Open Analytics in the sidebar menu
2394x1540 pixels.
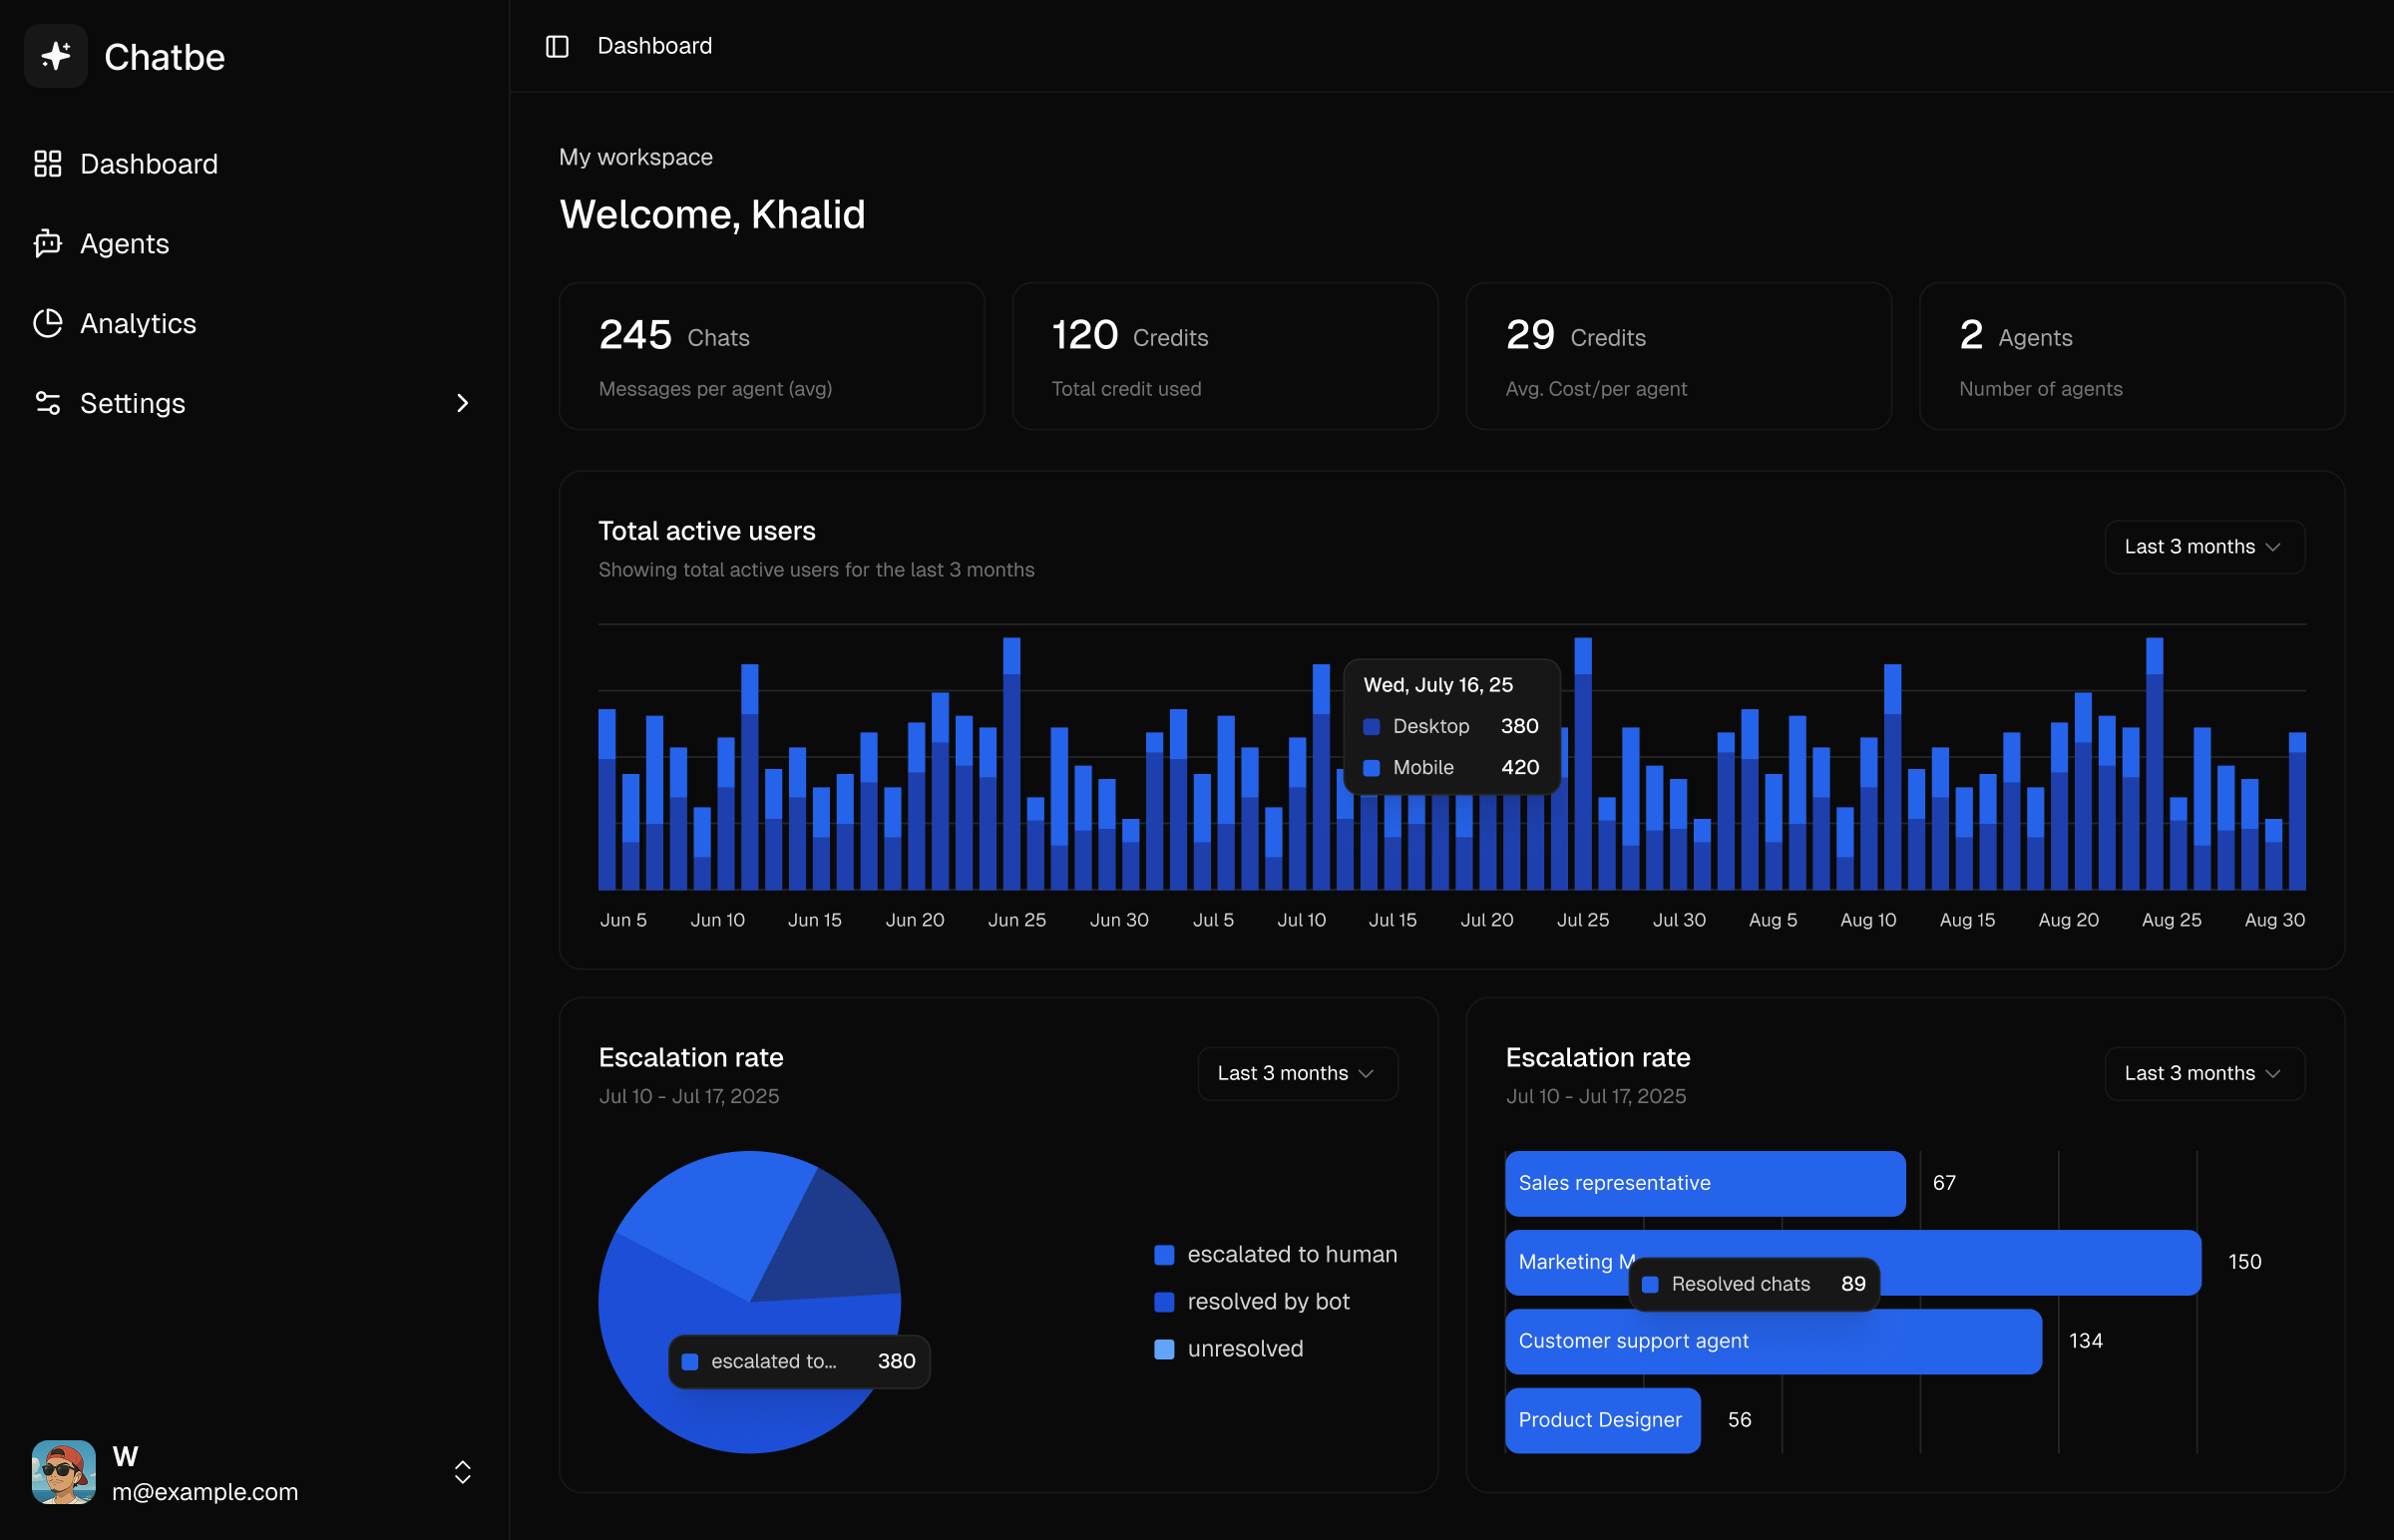(254, 323)
